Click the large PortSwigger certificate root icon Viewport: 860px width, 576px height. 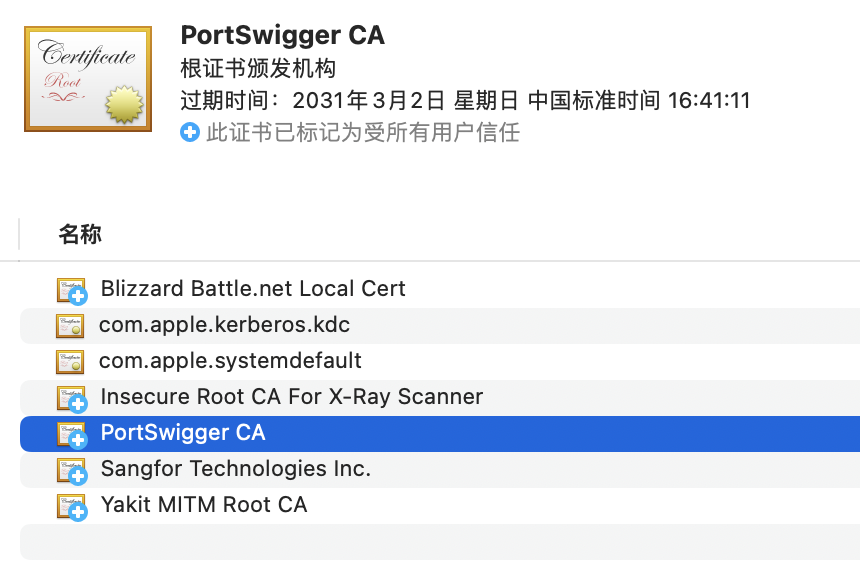pos(88,79)
